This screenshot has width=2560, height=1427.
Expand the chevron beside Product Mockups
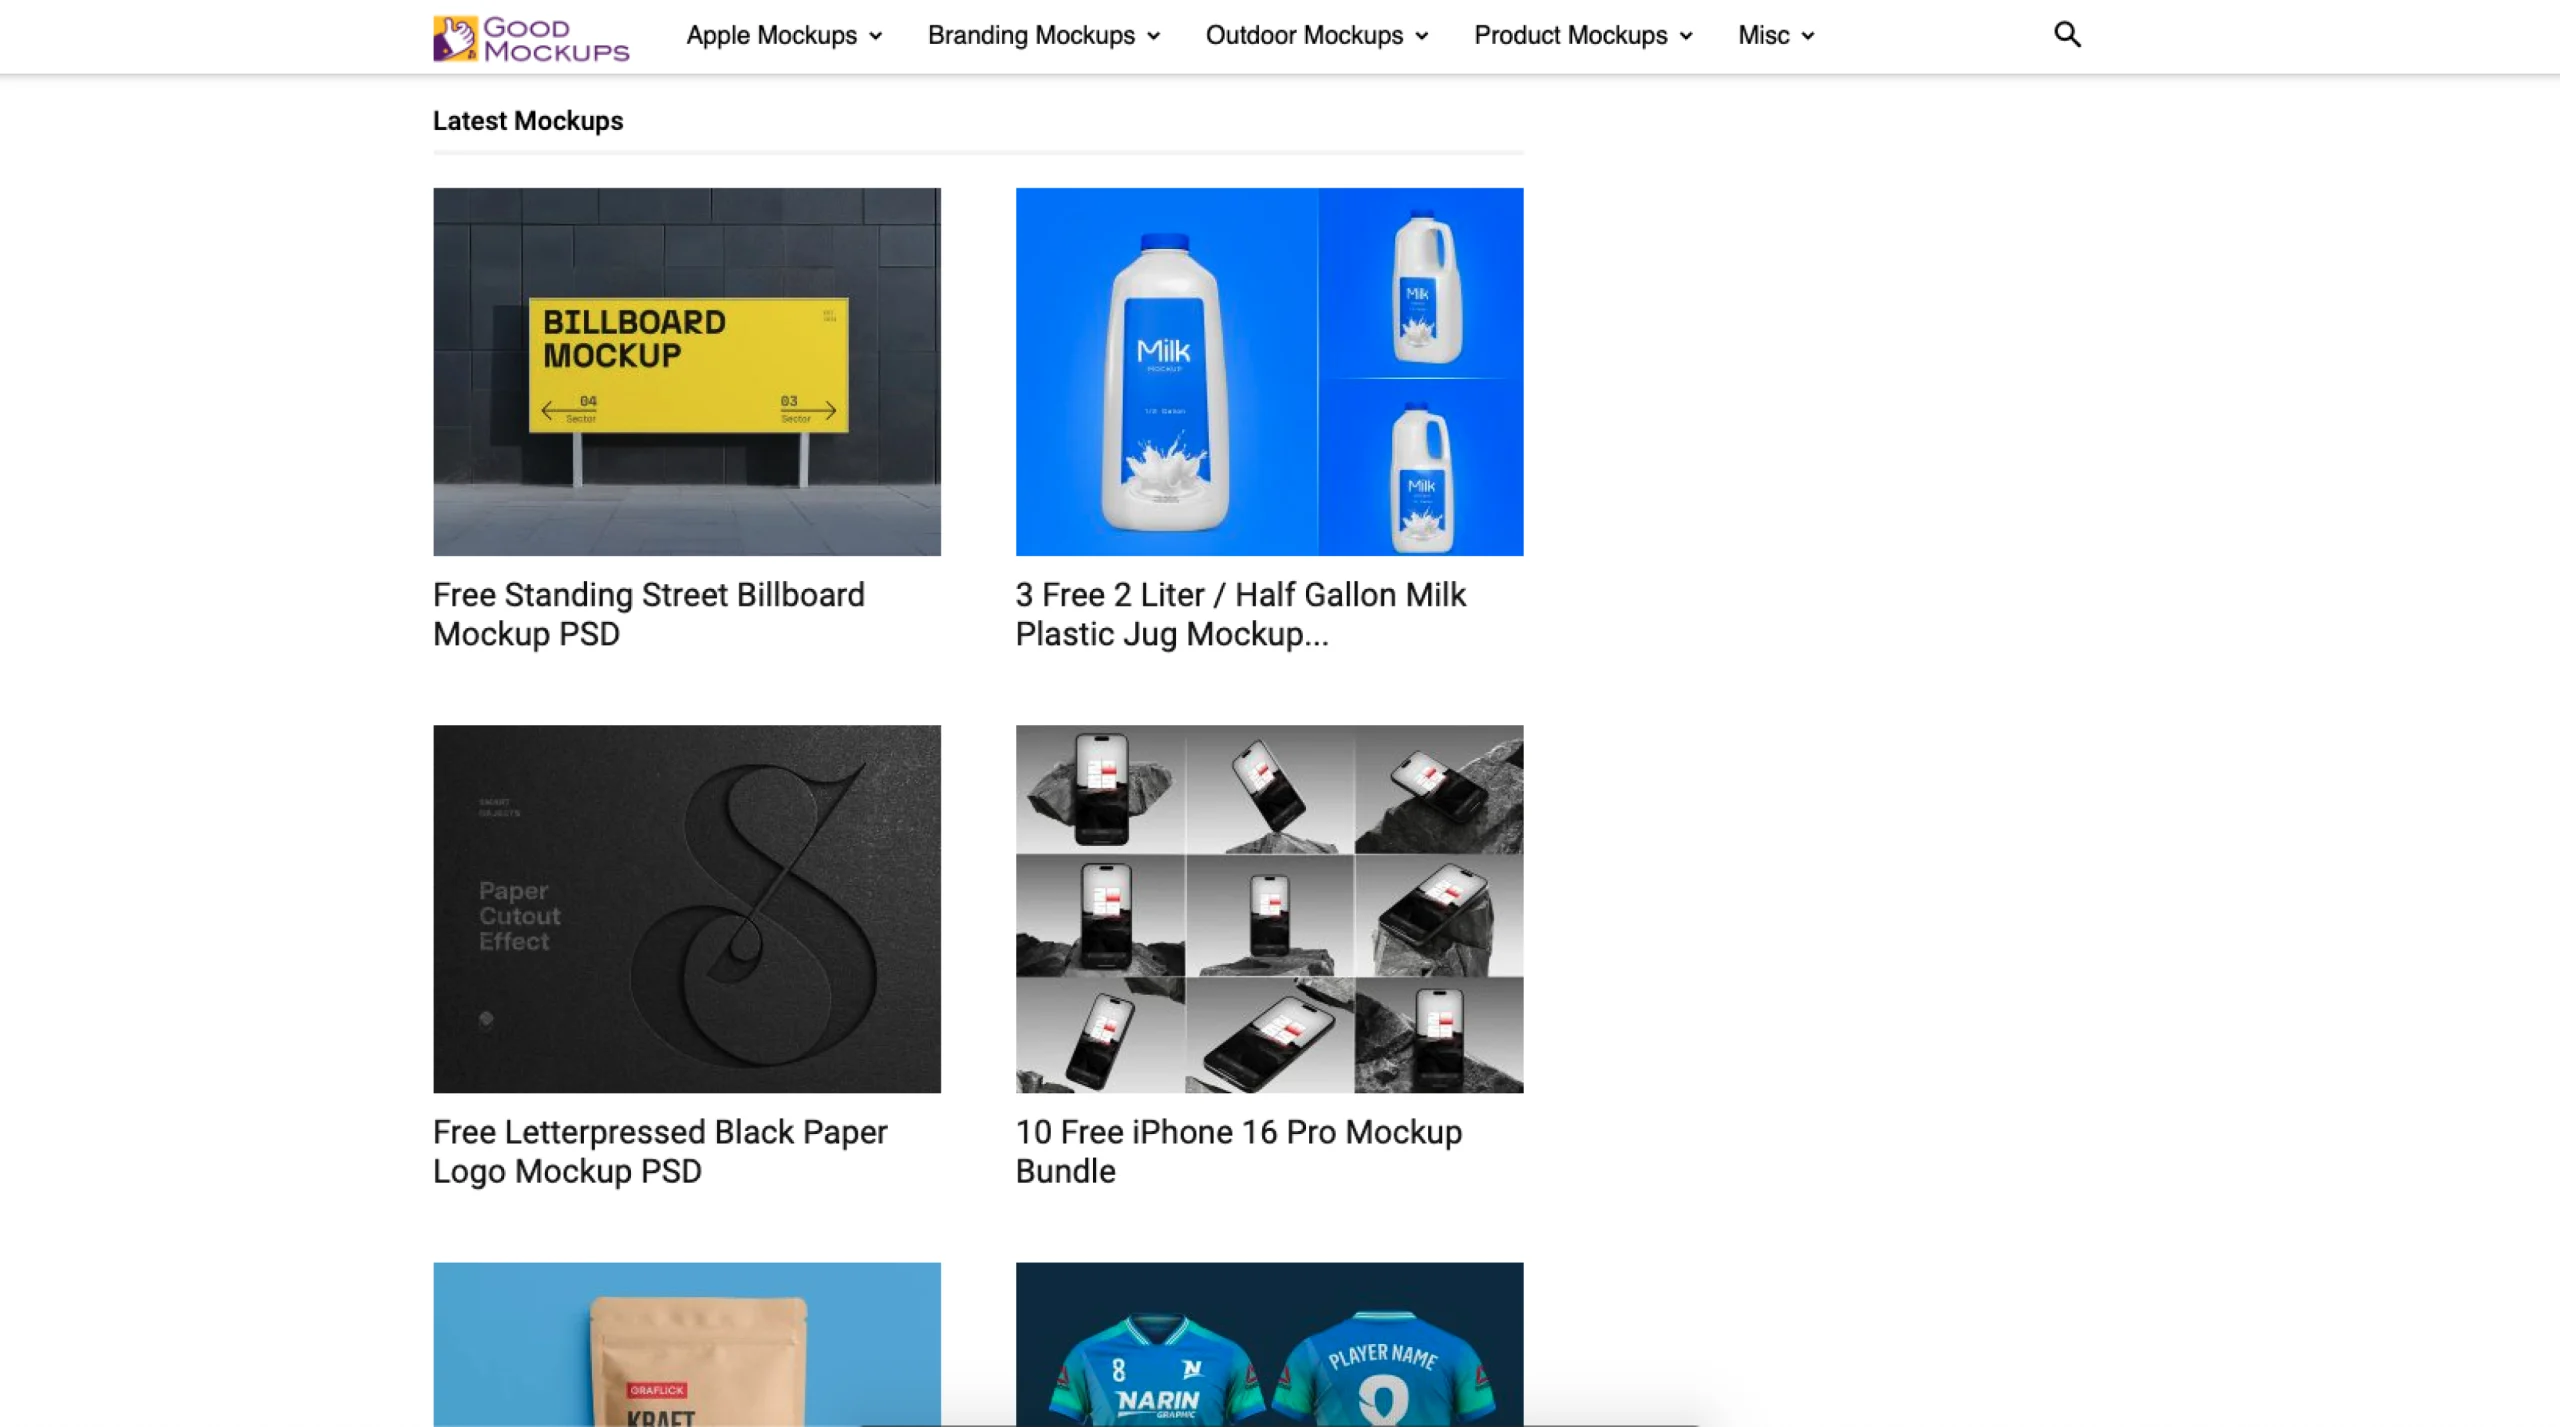click(x=1685, y=37)
